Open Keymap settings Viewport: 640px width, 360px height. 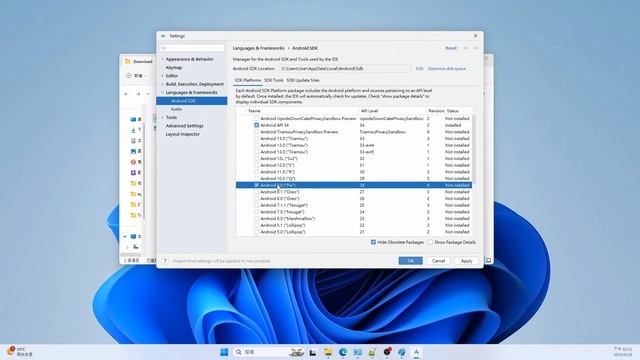tap(174, 68)
